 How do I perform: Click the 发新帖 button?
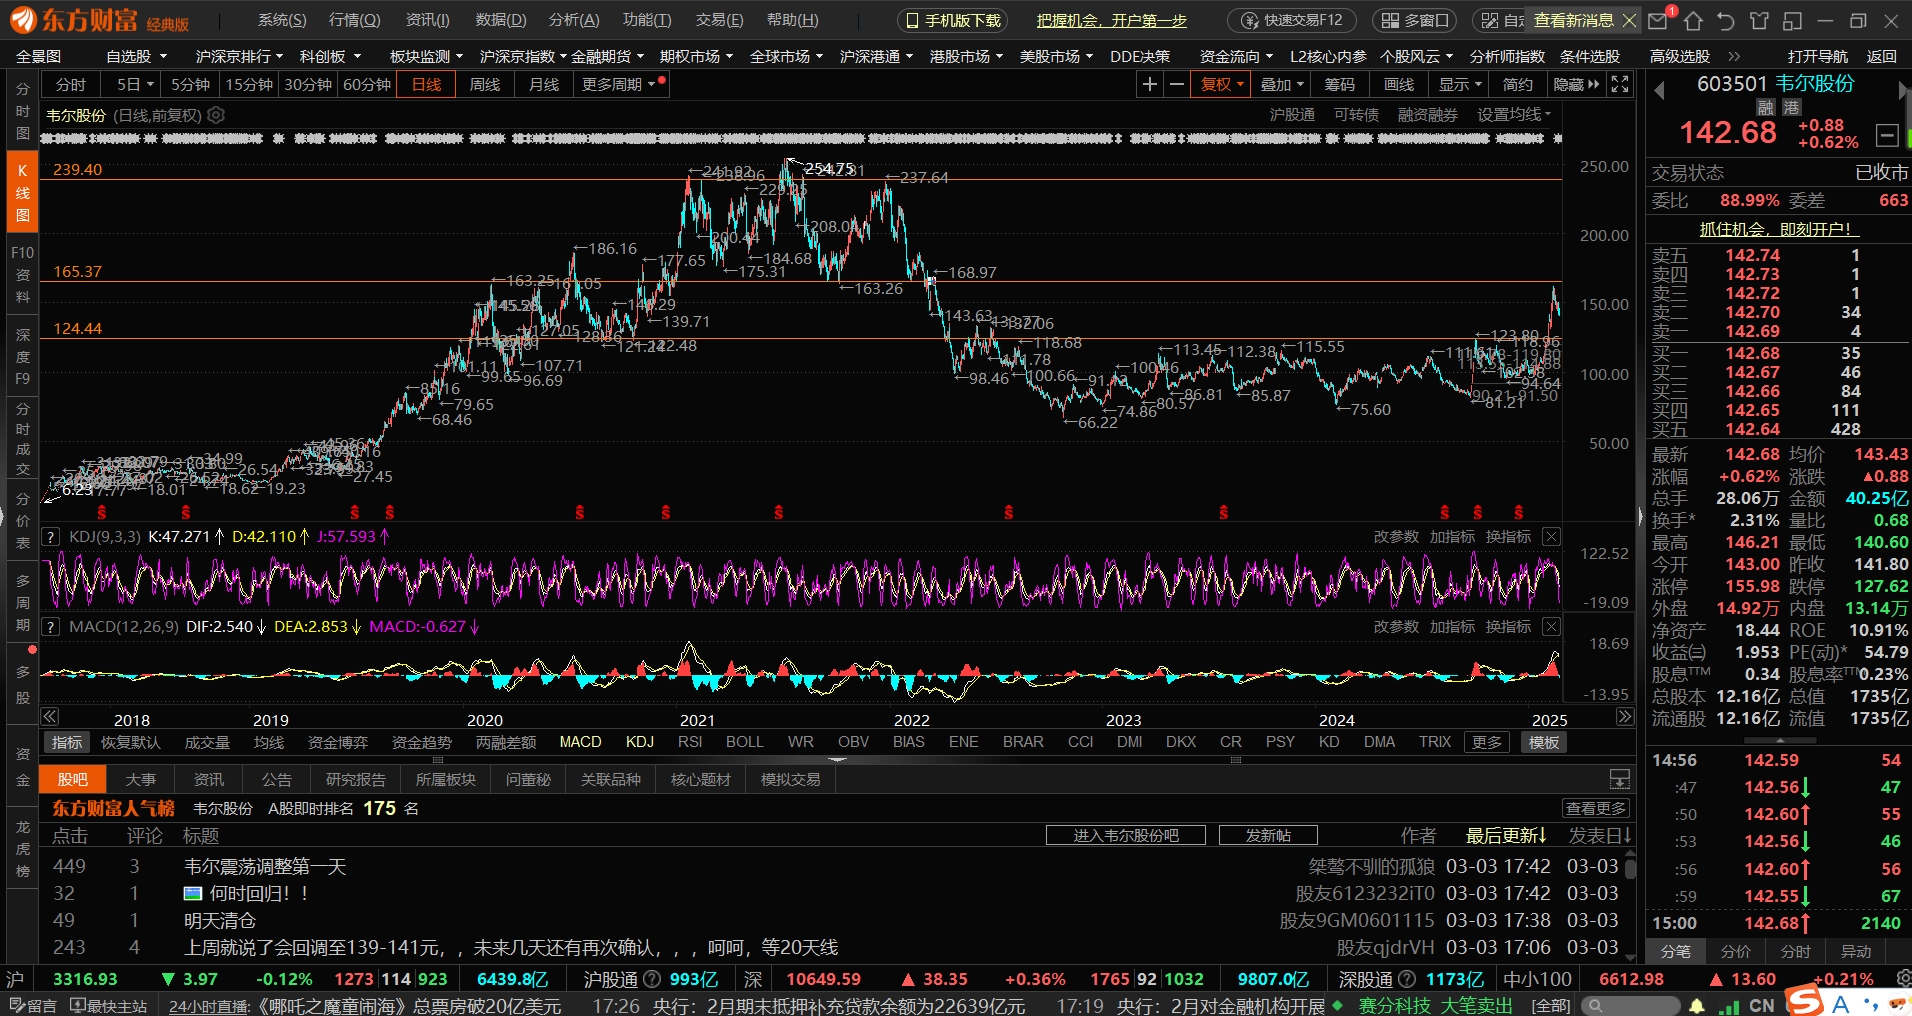1267,836
